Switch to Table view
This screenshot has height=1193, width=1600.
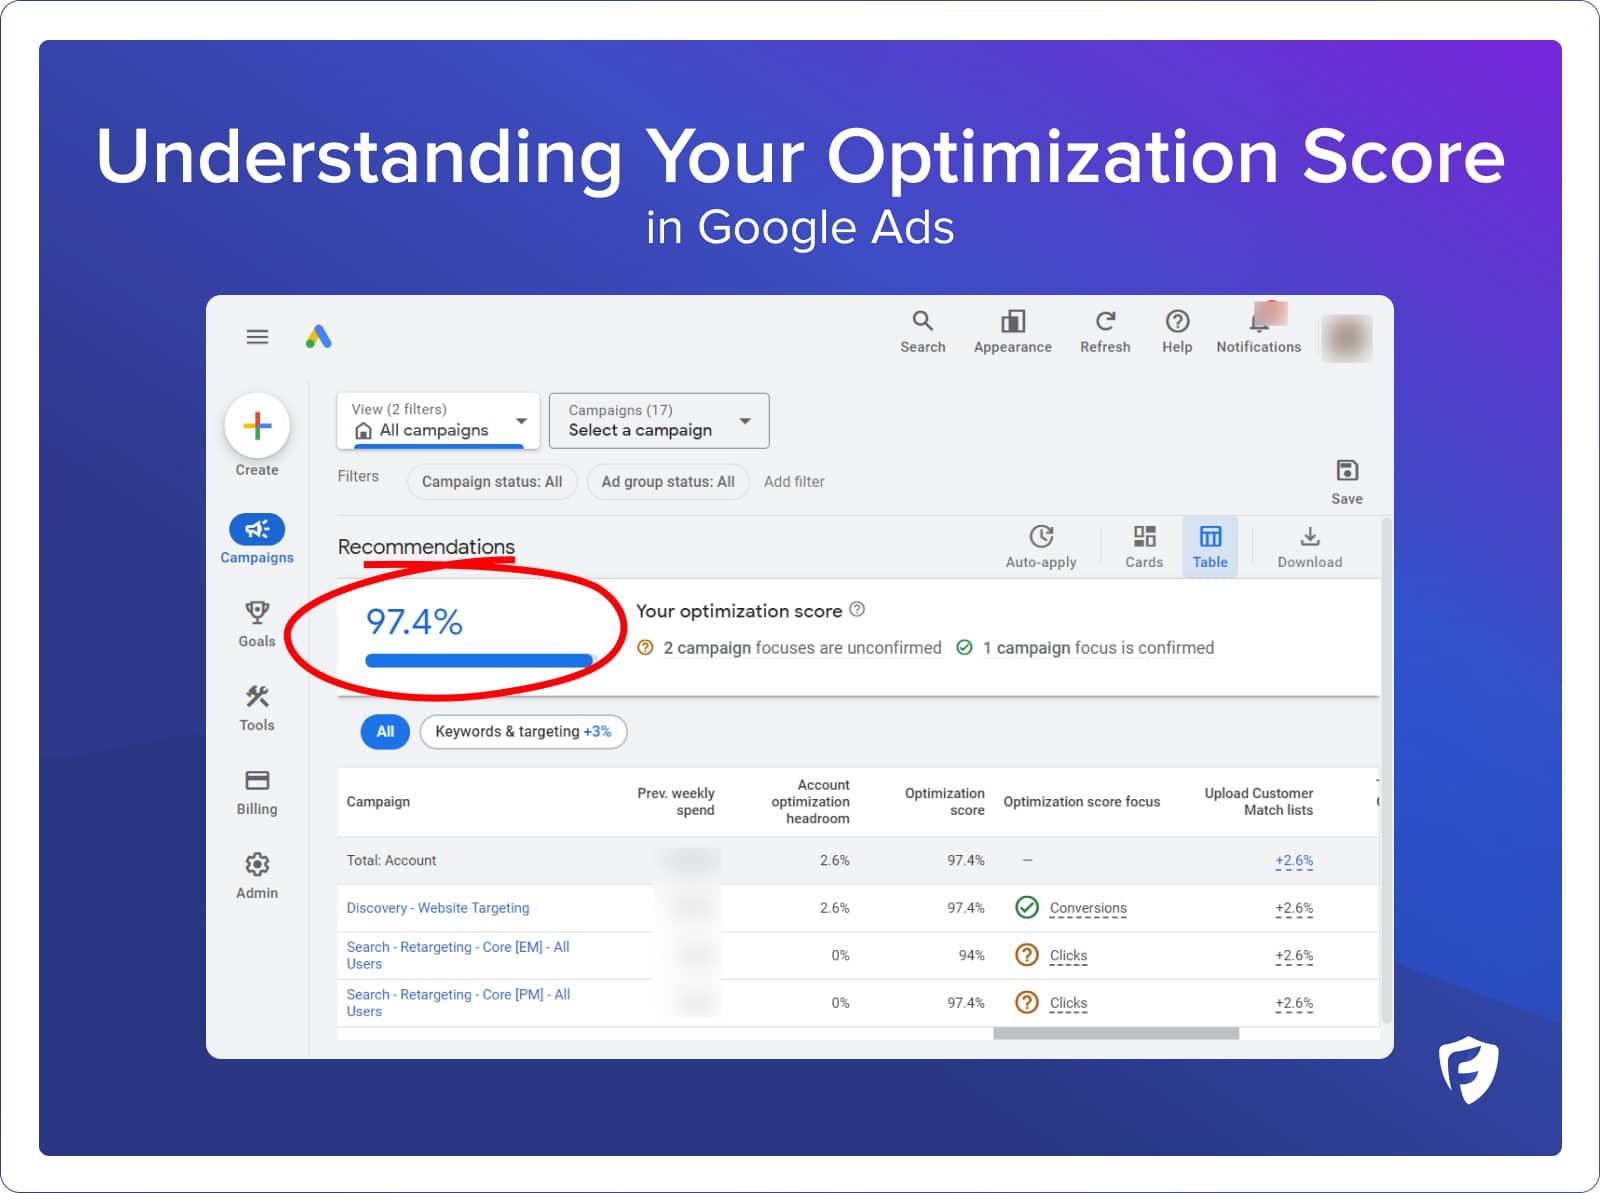click(1210, 547)
